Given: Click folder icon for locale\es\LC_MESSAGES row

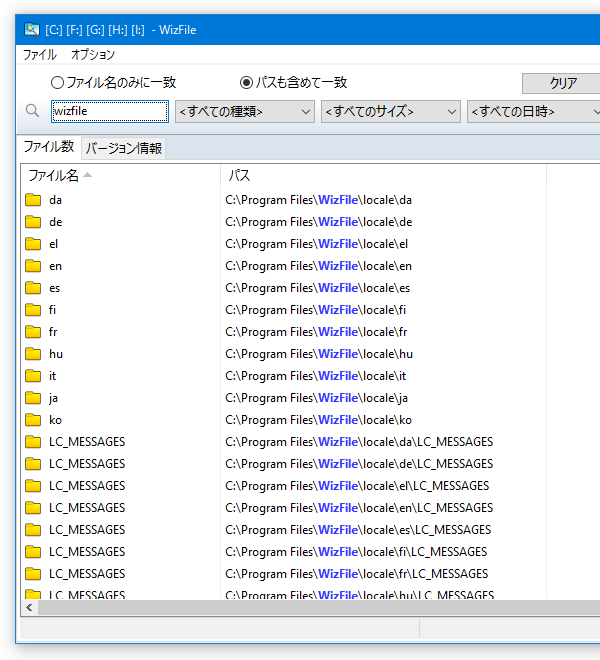Looking at the screenshot, I should click(x=33, y=530).
